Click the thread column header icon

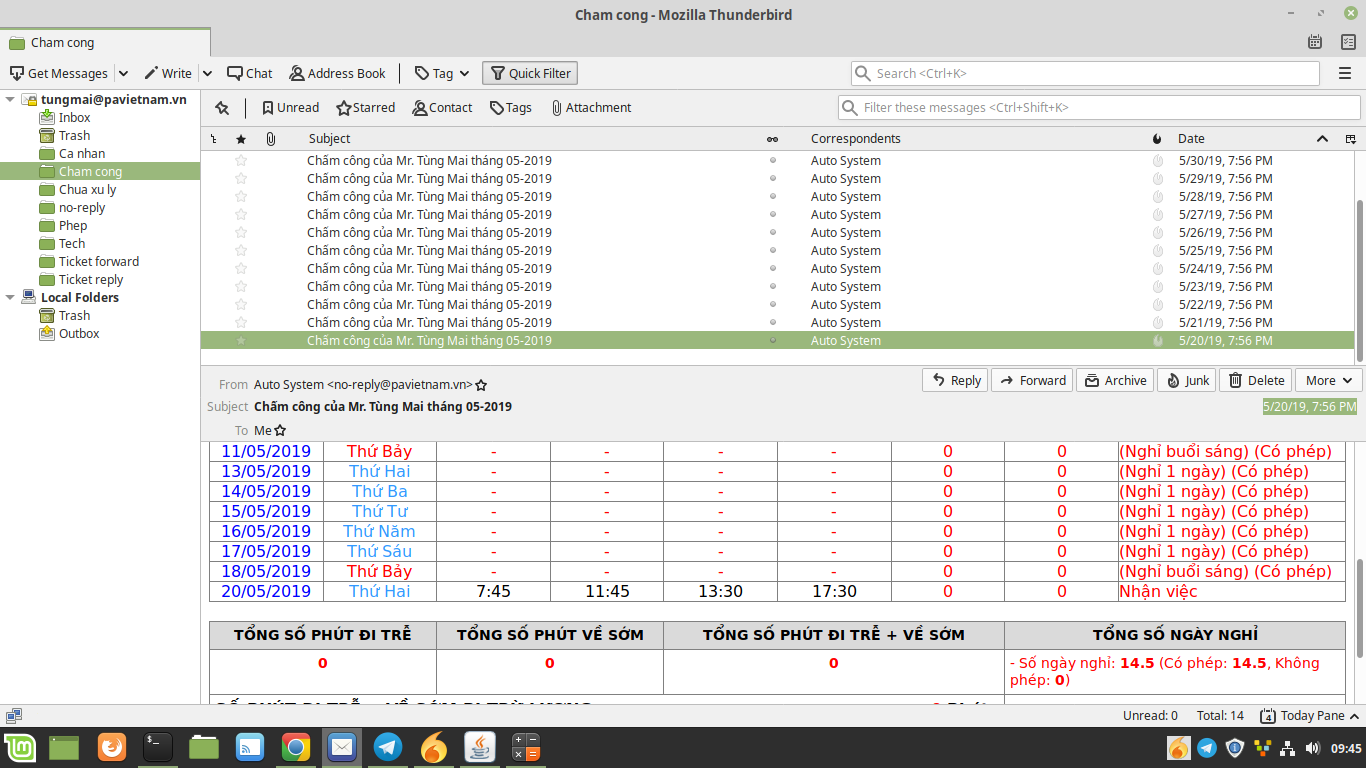click(213, 139)
